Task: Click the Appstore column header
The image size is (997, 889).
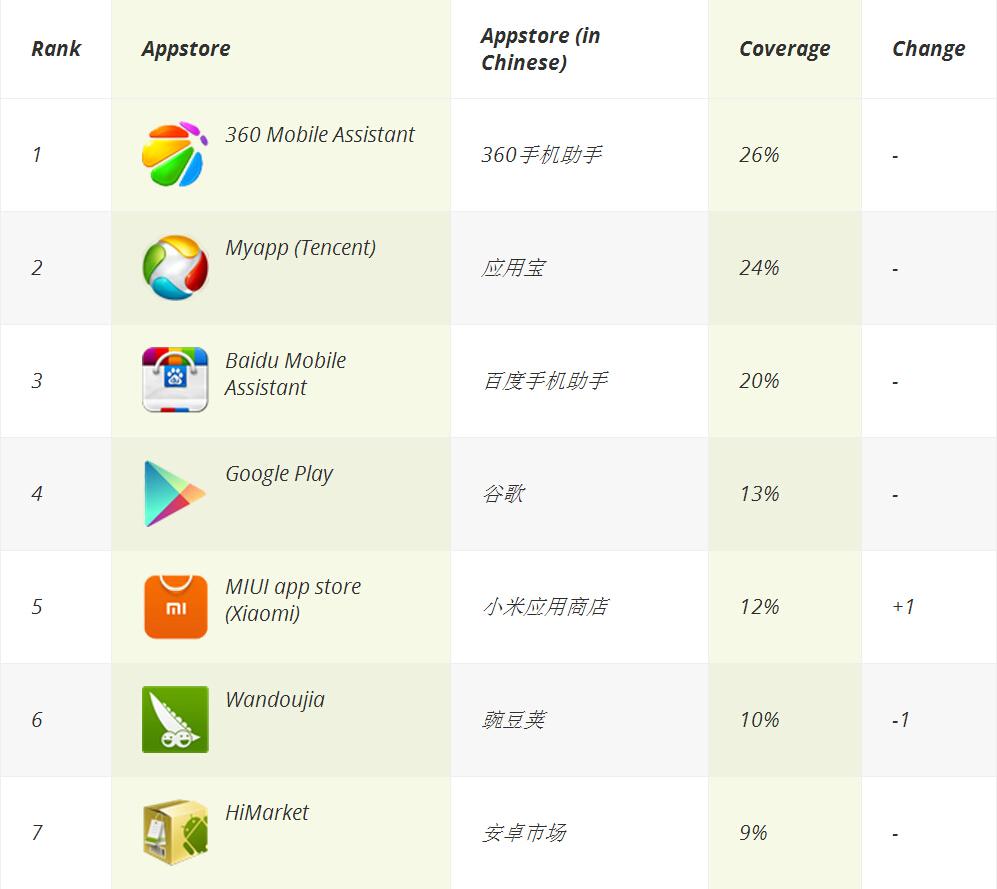Action: click(186, 49)
